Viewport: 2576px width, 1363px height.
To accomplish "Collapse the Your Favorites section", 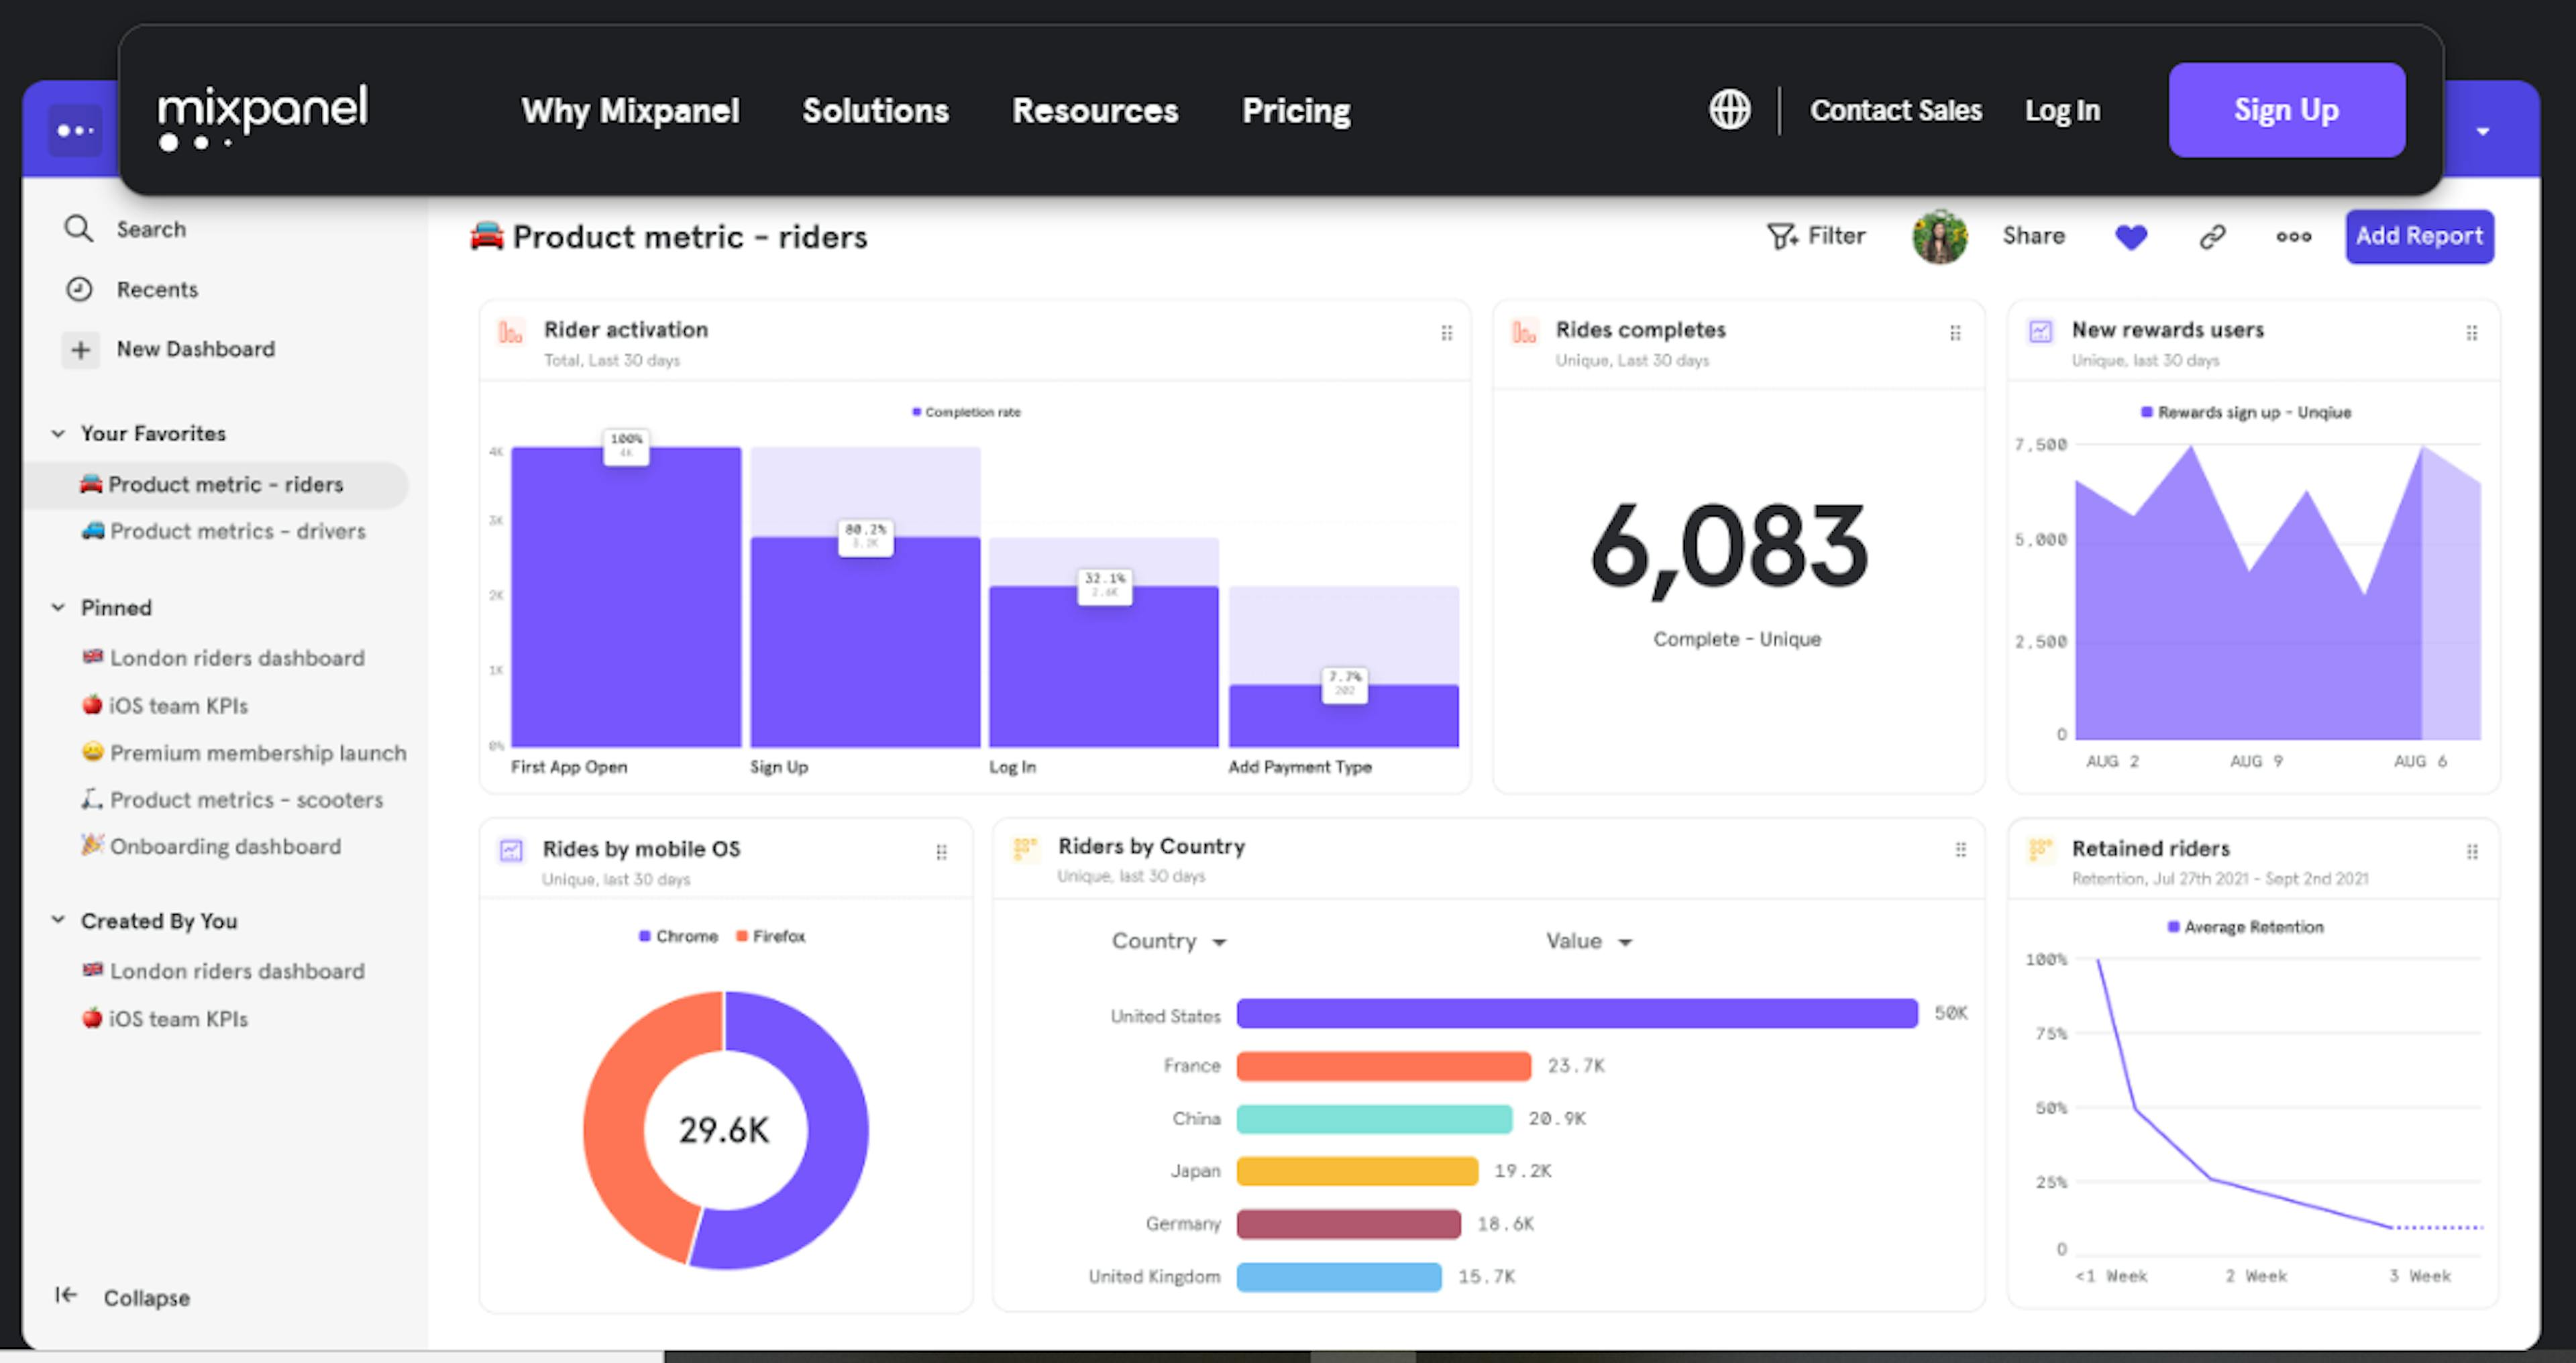I will pyautogui.click(x=58, y=433).
